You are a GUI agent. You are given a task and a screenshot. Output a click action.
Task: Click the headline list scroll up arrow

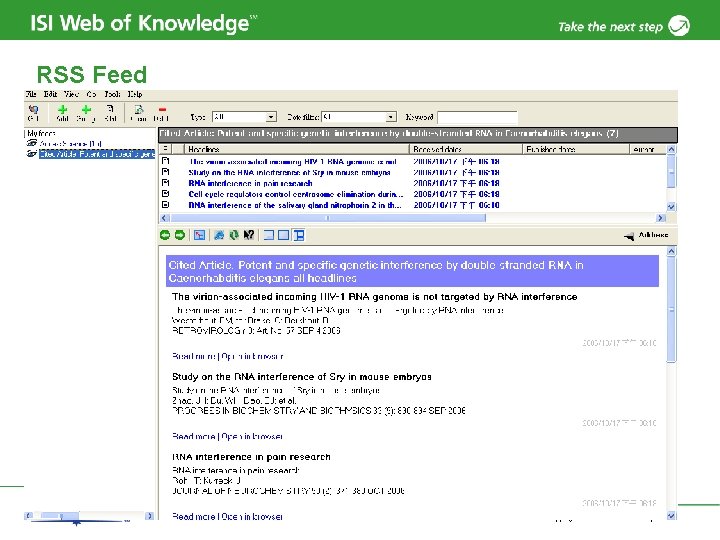671,149
